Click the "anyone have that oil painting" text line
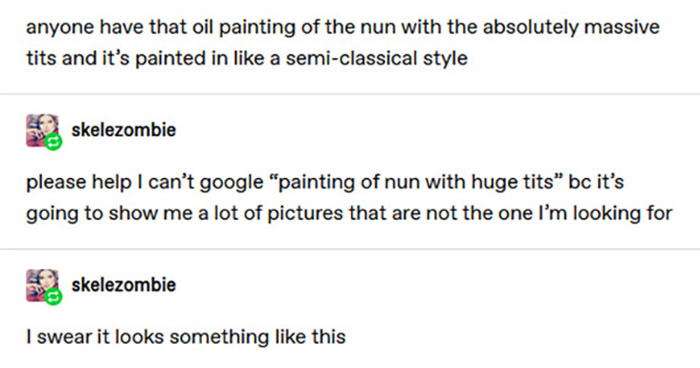This screenshot has width=700, height=368. point(343,27)
